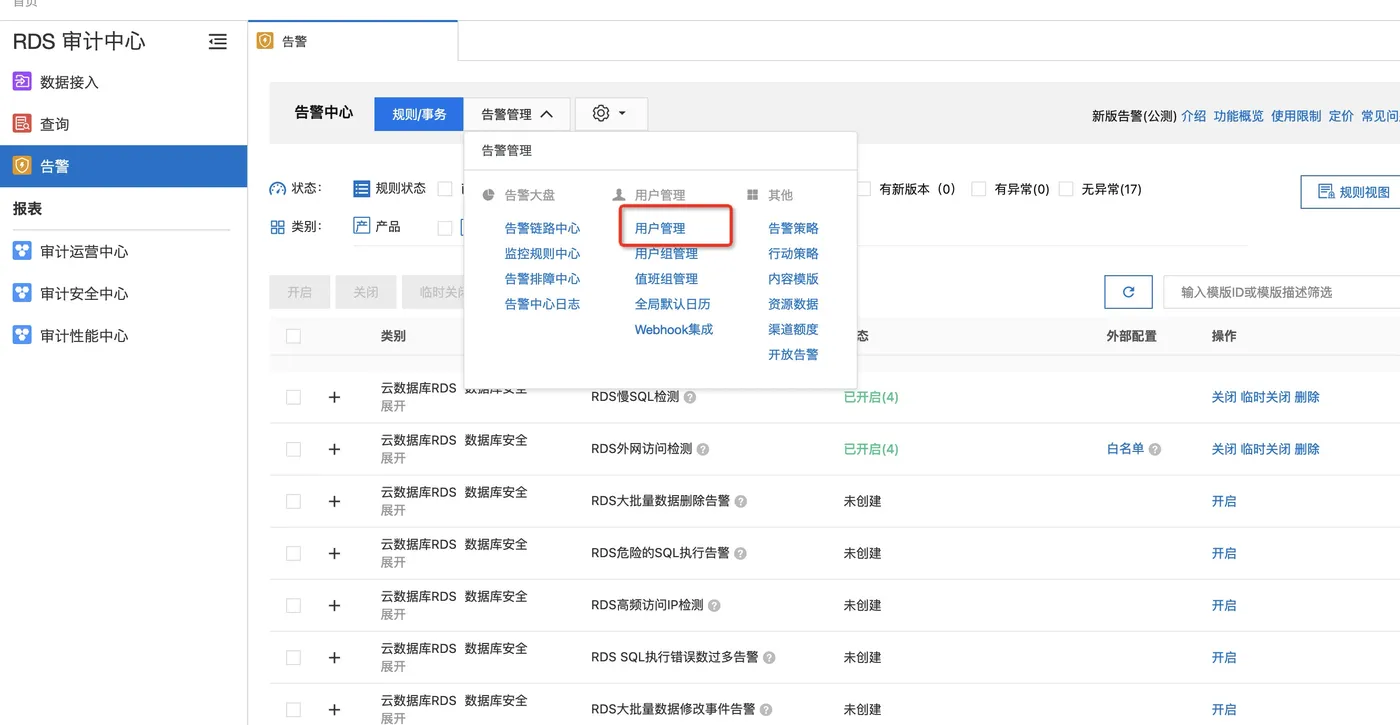Click help icon beside RDS慢SQL检测
Screen dimensions: 1400x725
(690, 397)
